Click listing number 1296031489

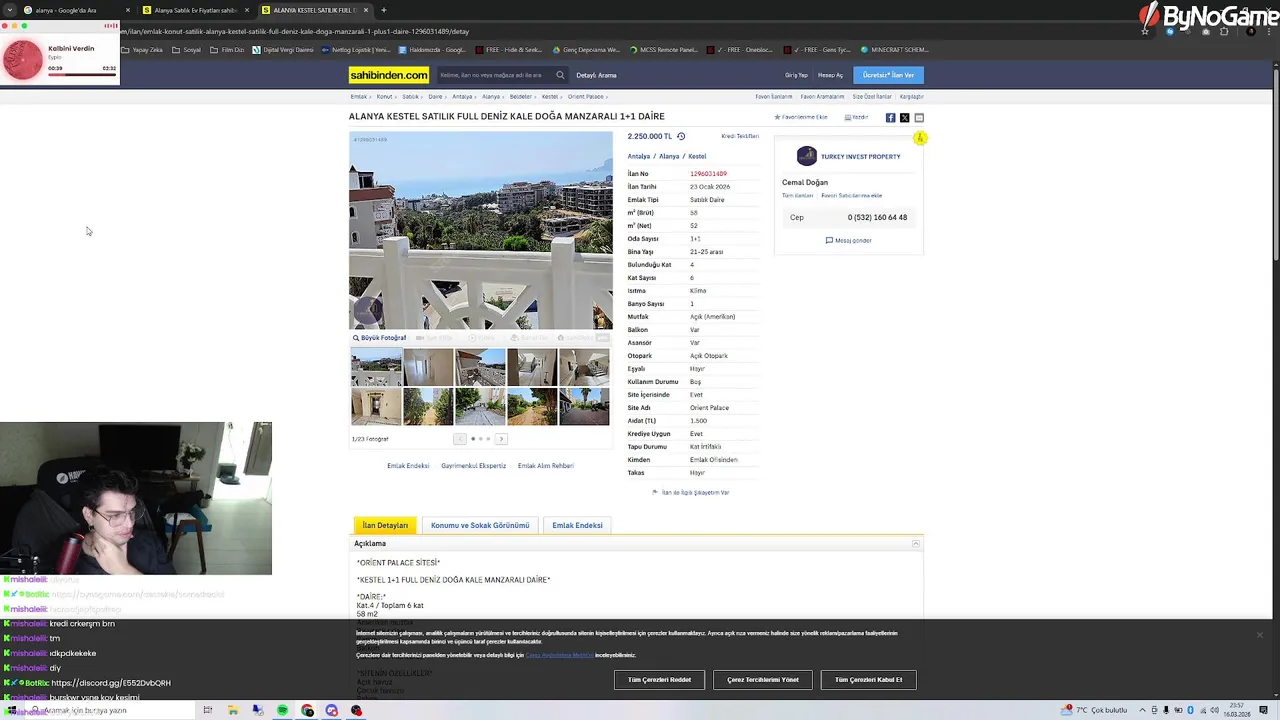click(x=708, y=174)
